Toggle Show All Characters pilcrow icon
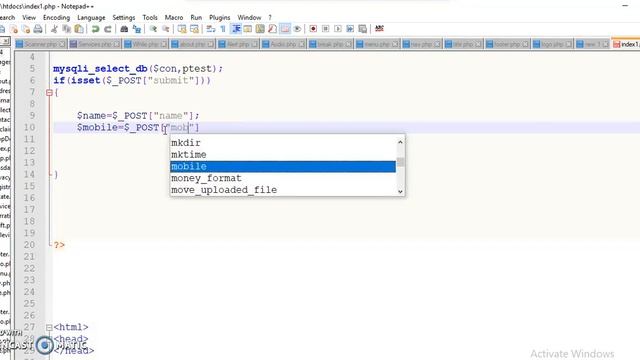This screenshot has height=360, width=640. tap(223, 29)
